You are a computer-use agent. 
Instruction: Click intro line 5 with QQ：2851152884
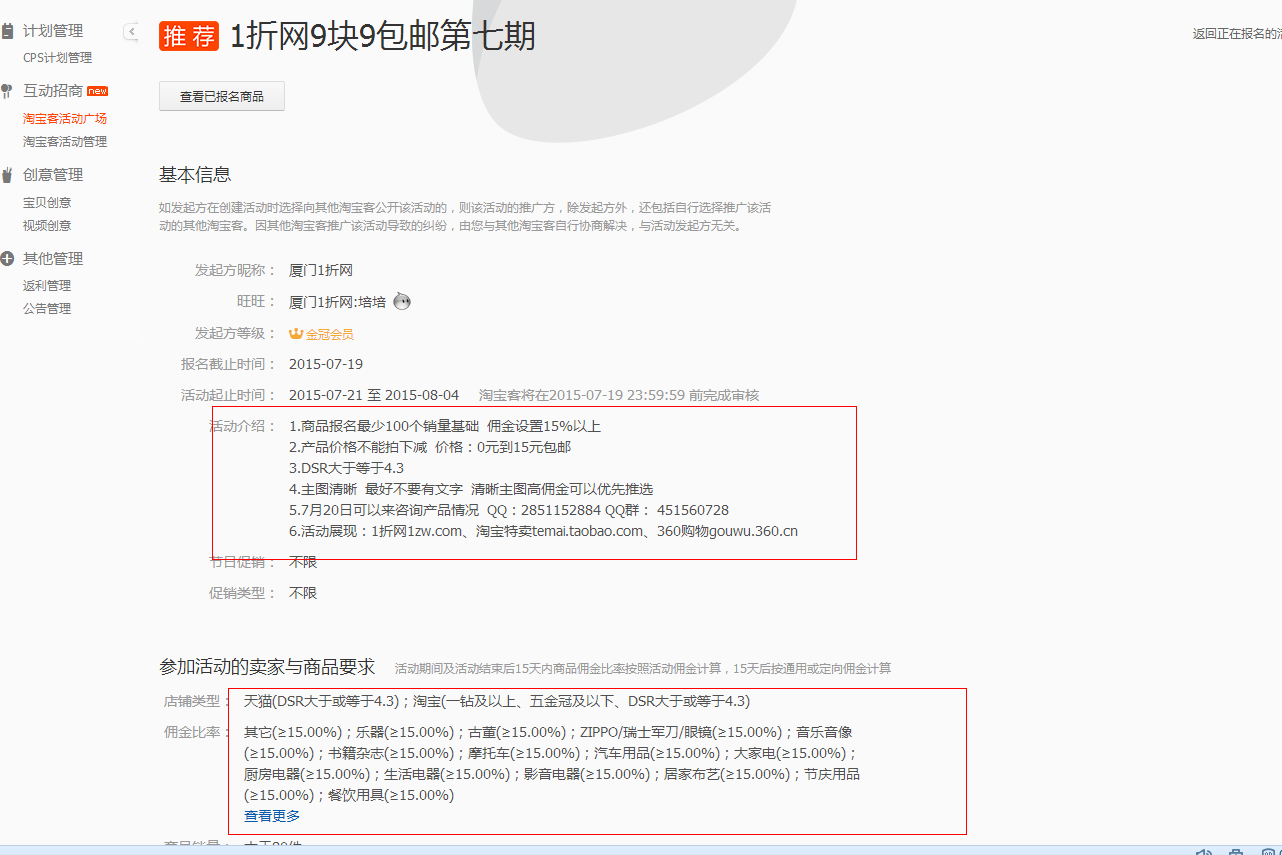[x=509, y=510]
